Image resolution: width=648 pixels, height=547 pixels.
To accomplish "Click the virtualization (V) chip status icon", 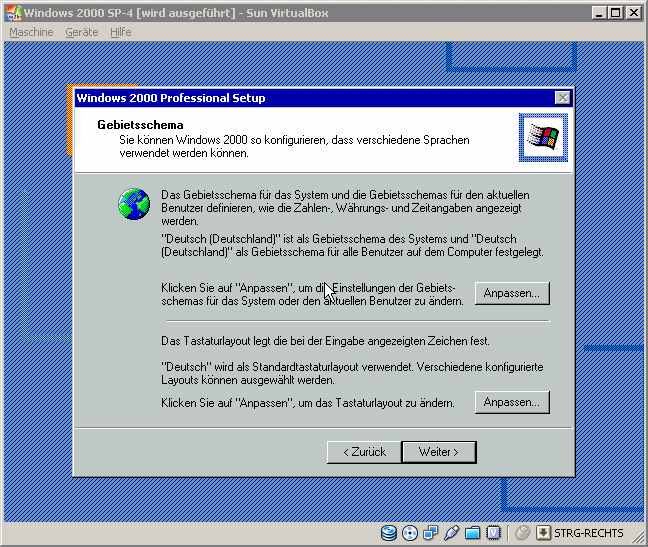I will pos(493,533).
